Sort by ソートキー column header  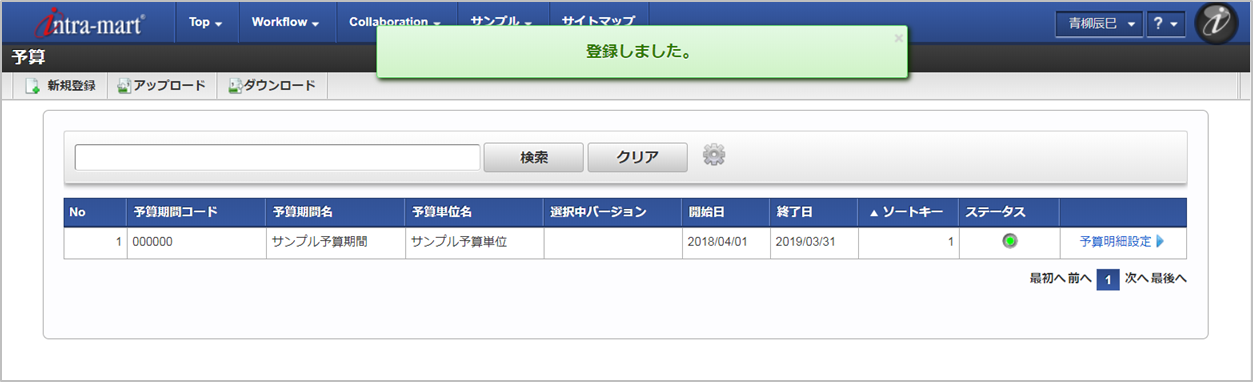coord(907,212)
